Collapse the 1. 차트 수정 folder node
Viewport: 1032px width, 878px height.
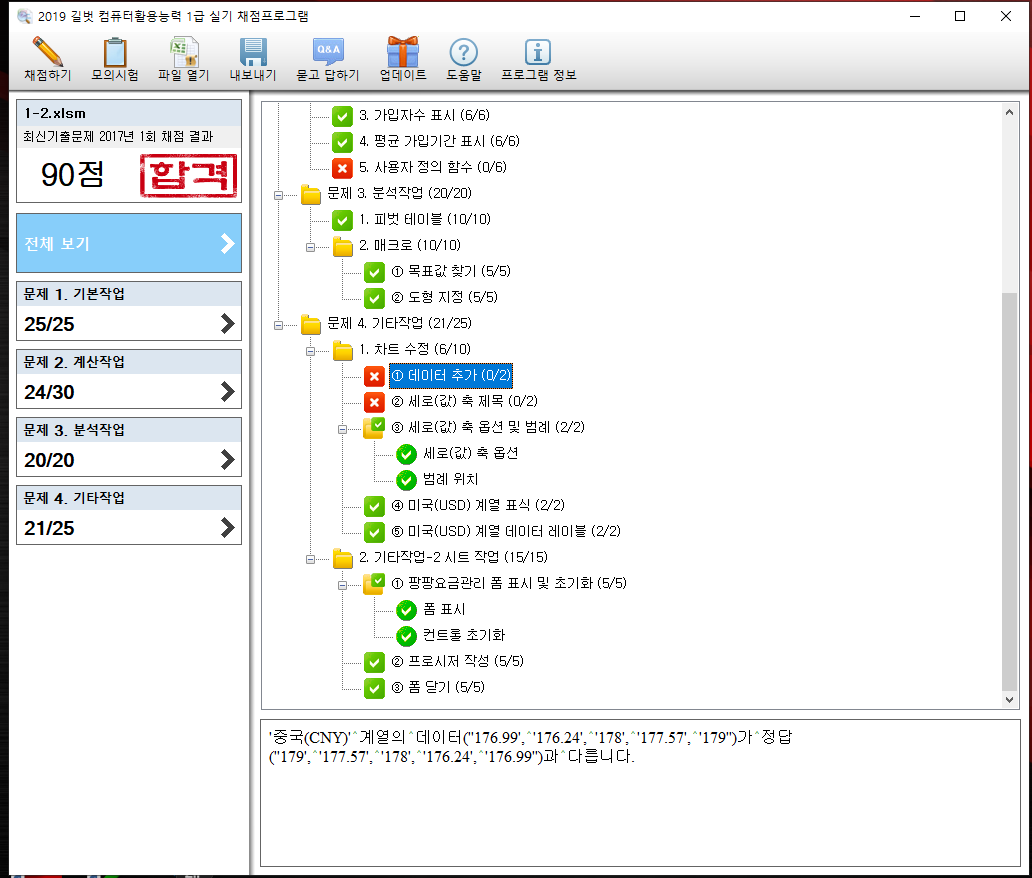pyautogui.click(x=311, y=350)
